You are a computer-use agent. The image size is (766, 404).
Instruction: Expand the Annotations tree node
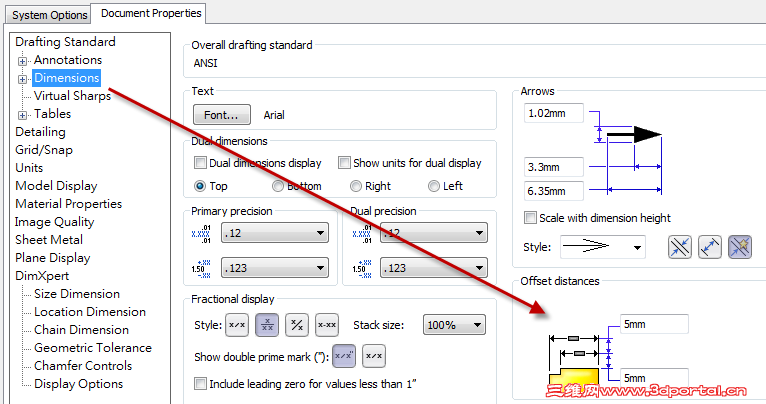[x=22, y=60]
